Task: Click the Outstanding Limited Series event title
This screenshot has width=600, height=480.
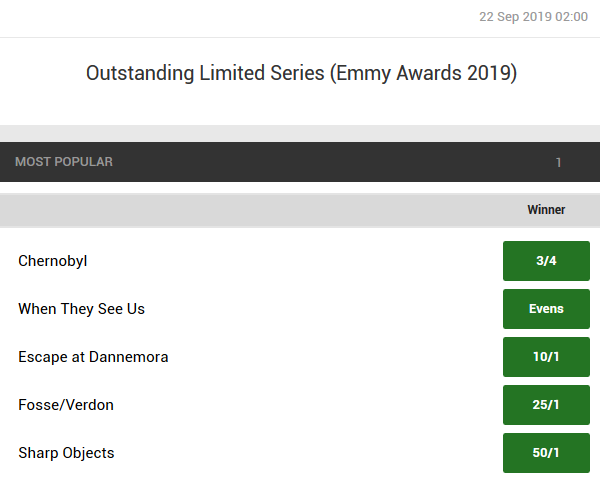Action: pyautogui.click(x=302, y=73)
